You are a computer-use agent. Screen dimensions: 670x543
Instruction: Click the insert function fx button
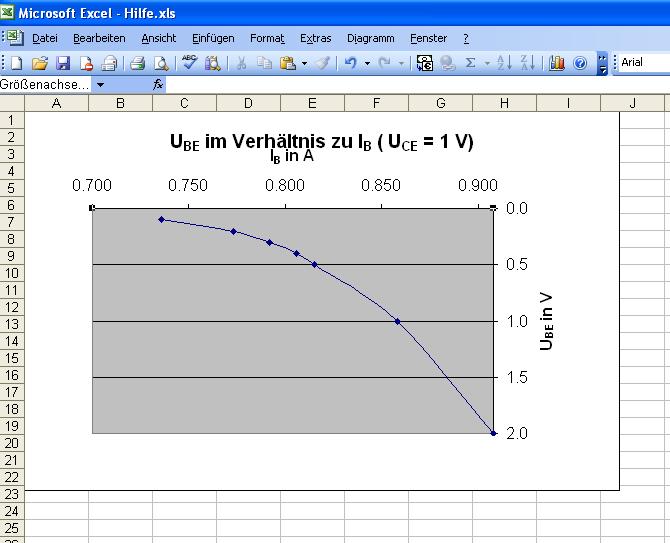pos(158,85)
